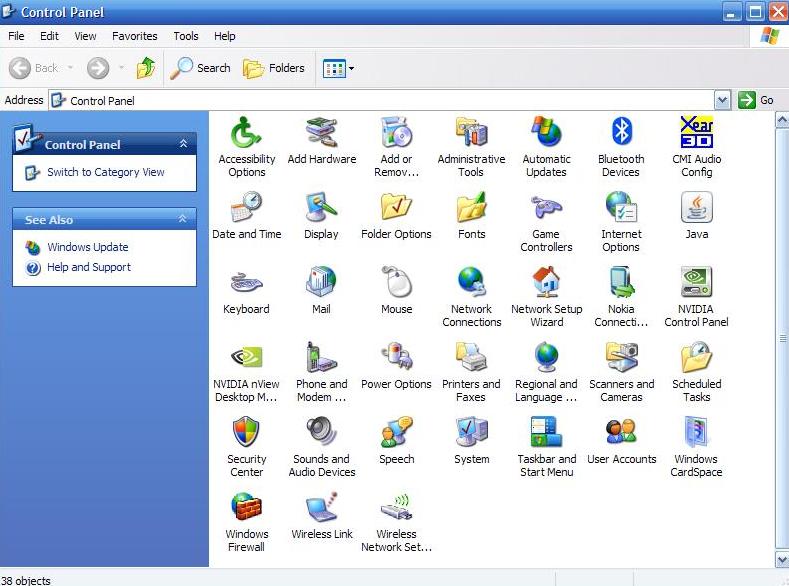Open the Fonts folder icon

pos(471,207)
